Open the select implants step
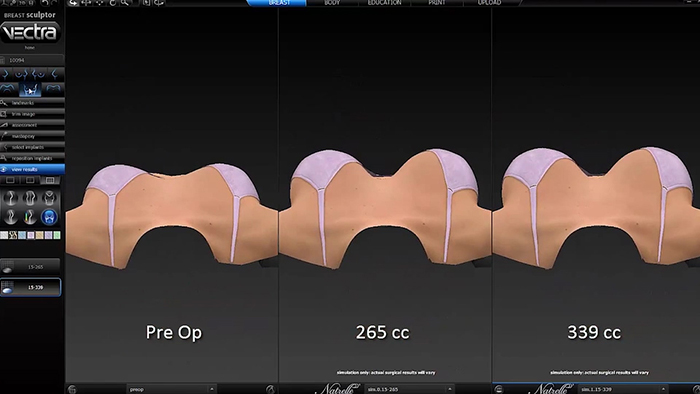Viewport: 700px width, 394px height. (32, 147)
